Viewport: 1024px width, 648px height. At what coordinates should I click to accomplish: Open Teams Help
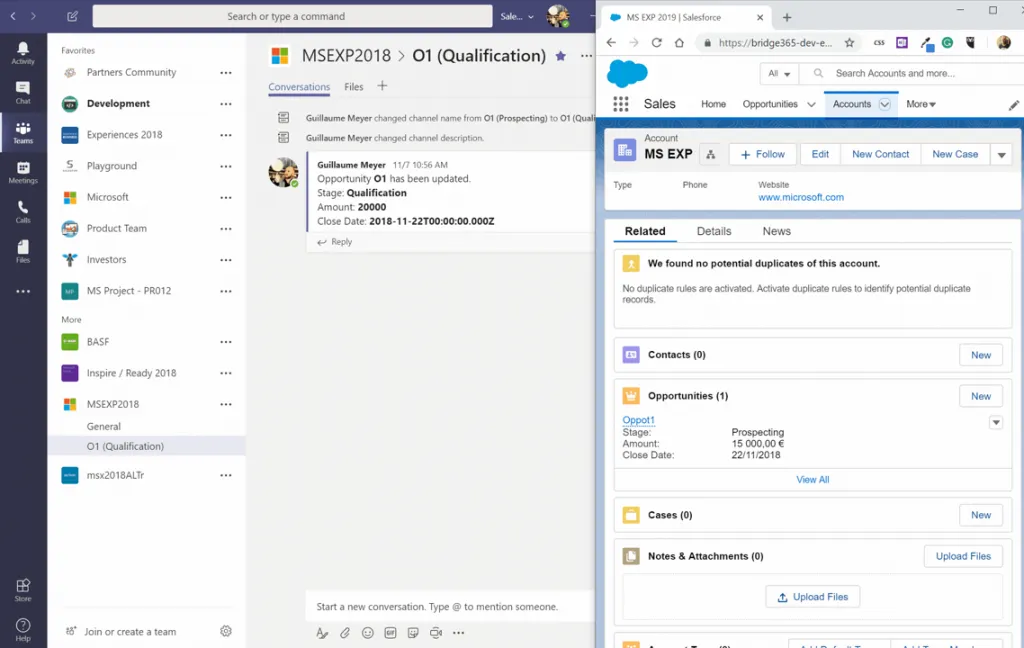pos(23,630)
